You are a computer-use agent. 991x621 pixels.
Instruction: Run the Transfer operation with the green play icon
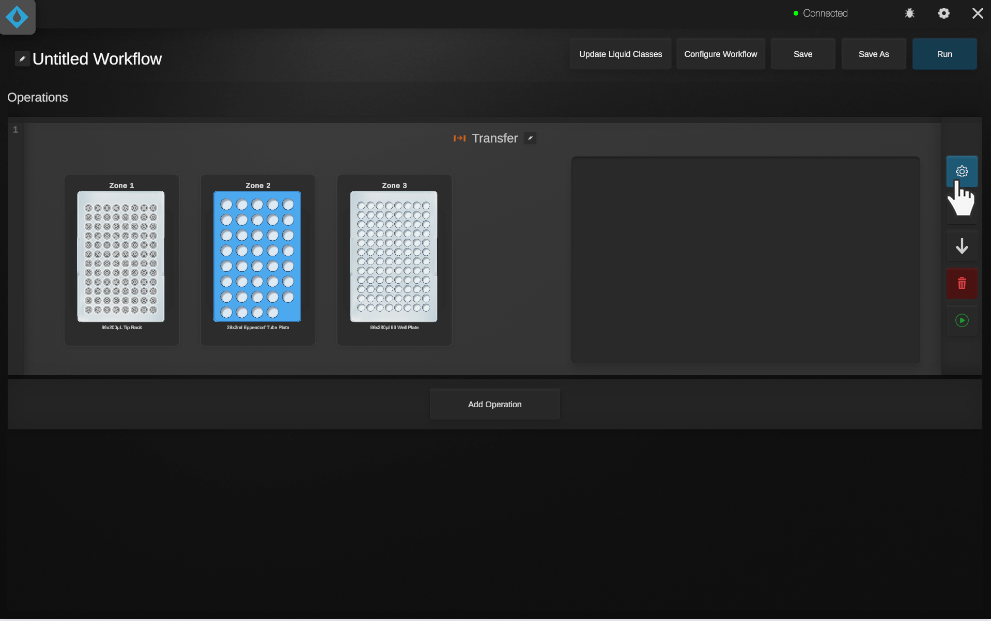click(x=961, y=320)
